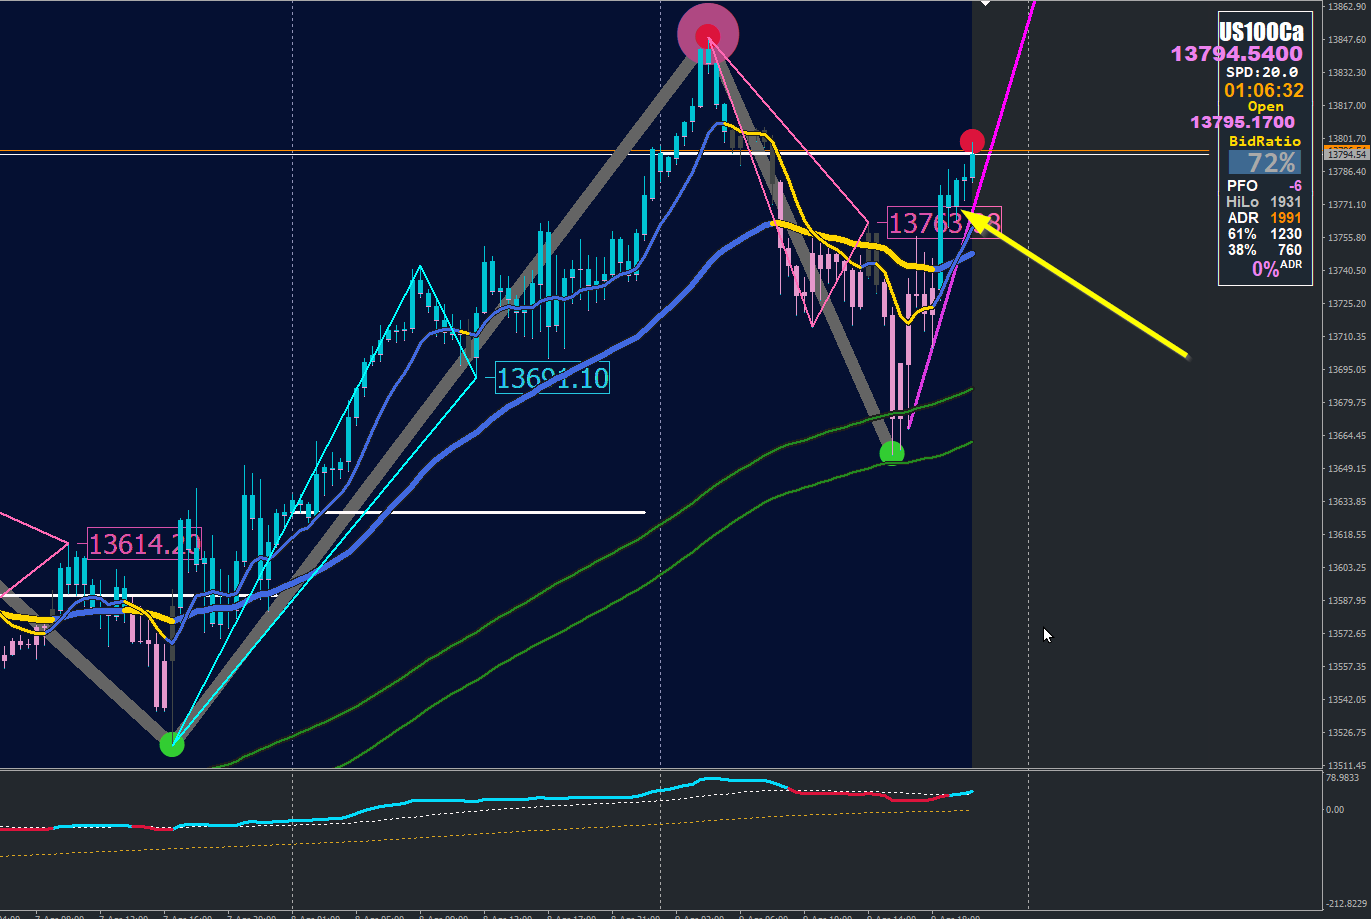The width and height of the screenshot is (1371, 919).
Task: Select the 13614.20 price label on chart
Action: (144, 544)
